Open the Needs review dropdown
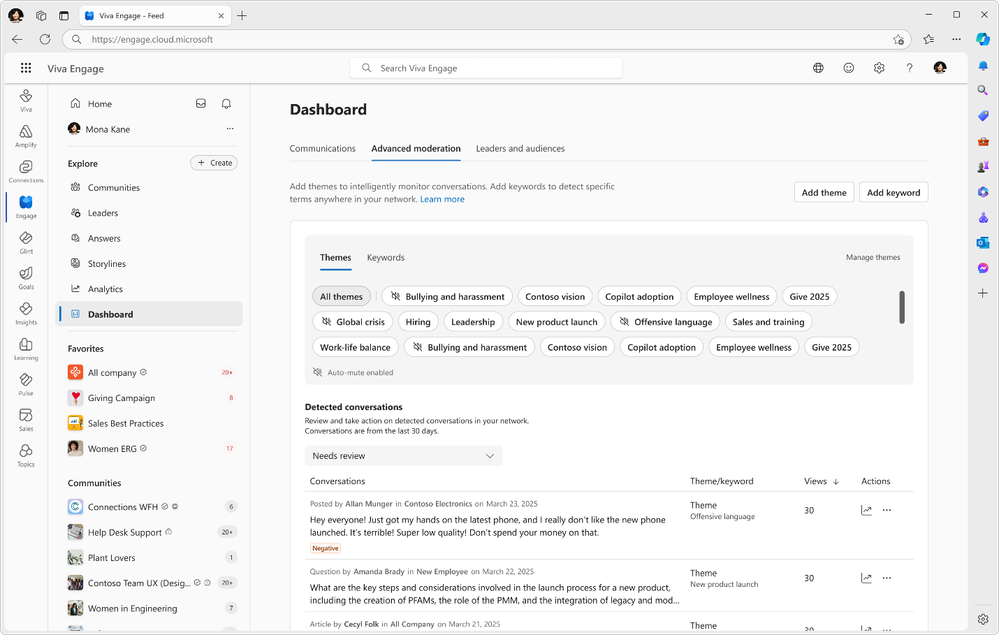Screen dimensions: 999x635 403,456
